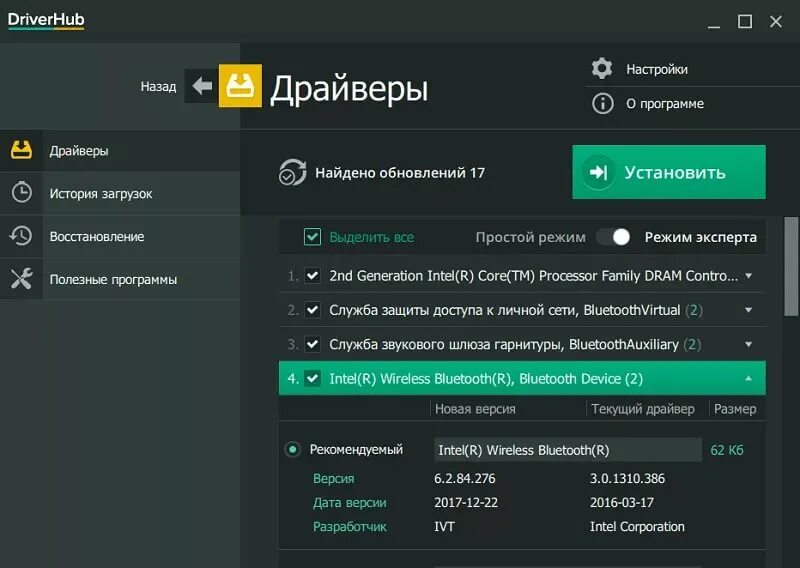Screen dimensions: 800x568
Task: Click new version number 6.2.84.276
Action: click(464, 478)
